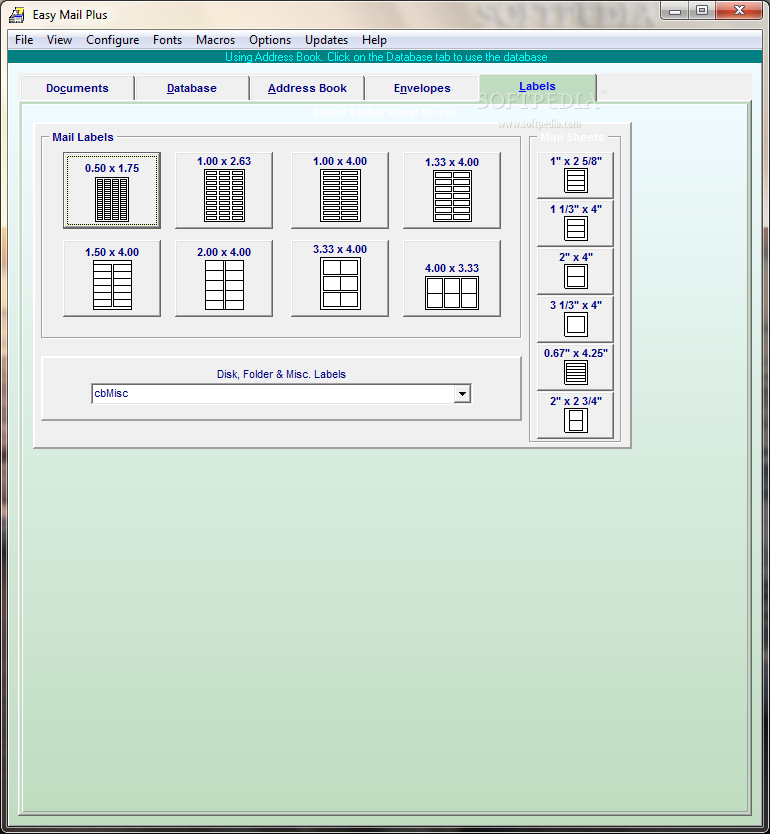Pick the 3.33 x 4.00 label sheet
This screenshot has width=770, height=834.
[340, 278]
